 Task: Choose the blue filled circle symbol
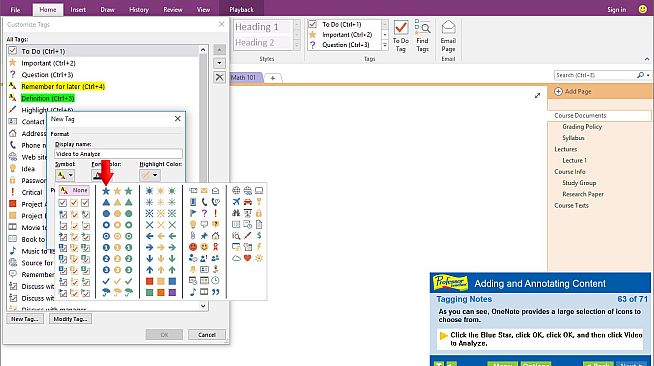tap(106, 213)
